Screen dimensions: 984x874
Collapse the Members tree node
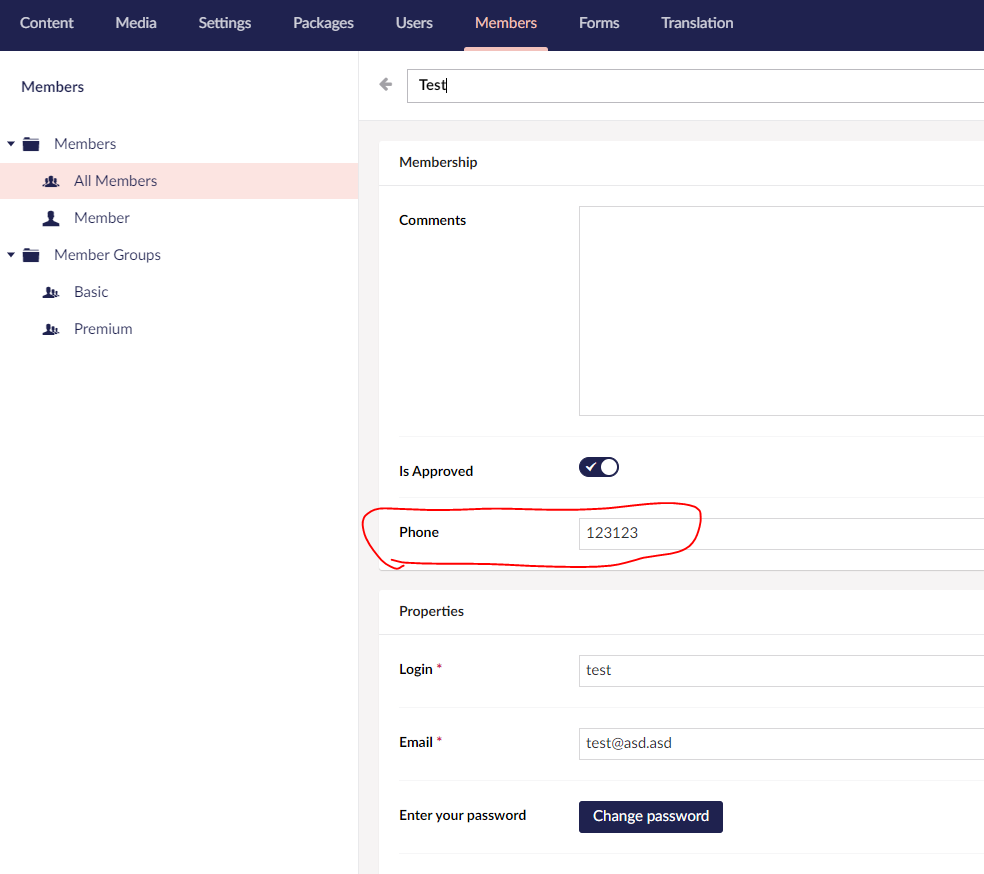click(x=12, y=143)
